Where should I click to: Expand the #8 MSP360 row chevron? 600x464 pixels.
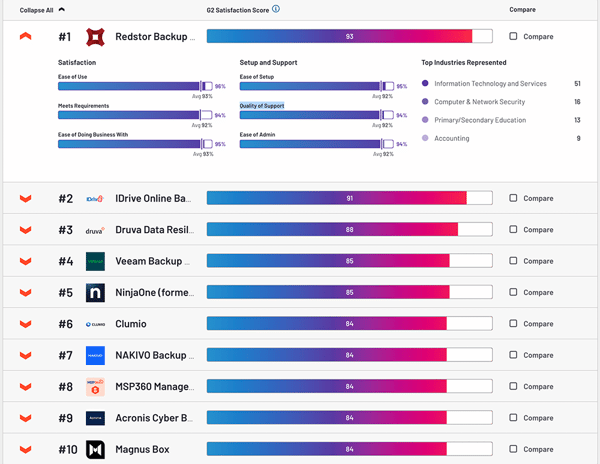25,387
